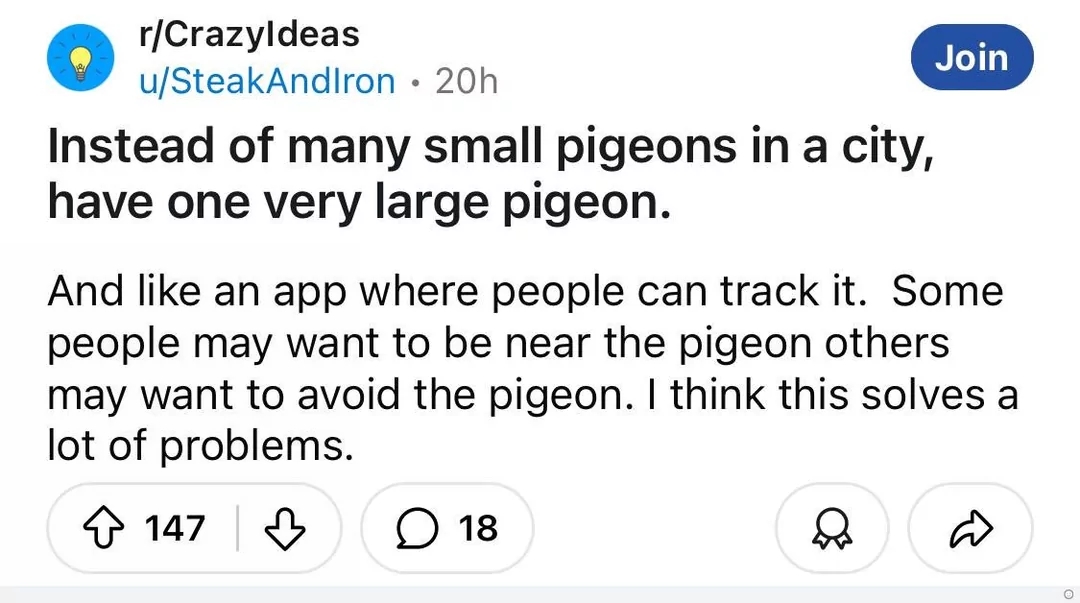
Task: Open u/SteakAndIron's profile
Action: (x=267, y=81)
